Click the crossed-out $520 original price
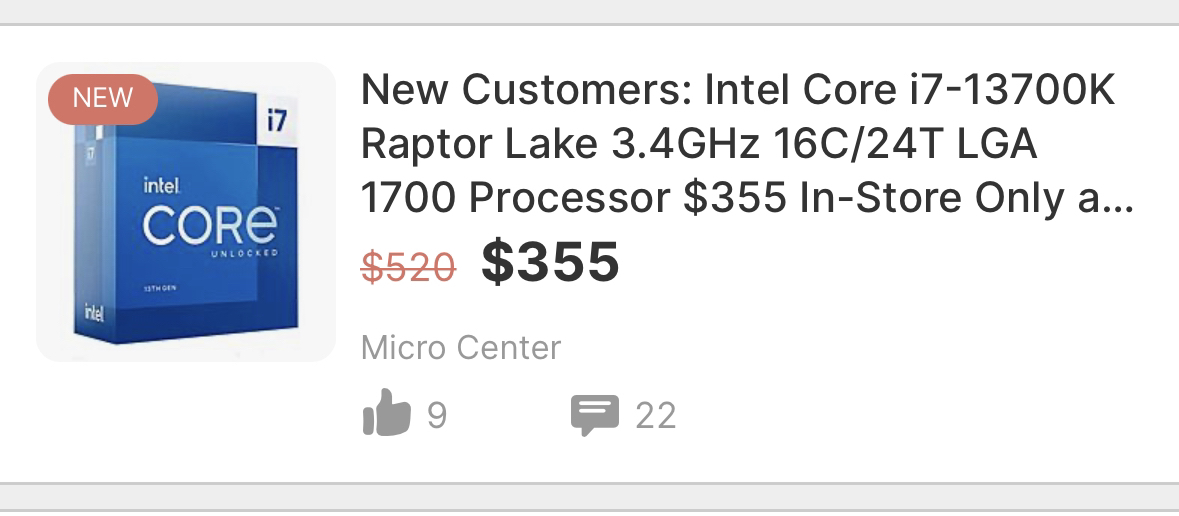This screenshot has height=516, width=1179. tap(408, 267)
